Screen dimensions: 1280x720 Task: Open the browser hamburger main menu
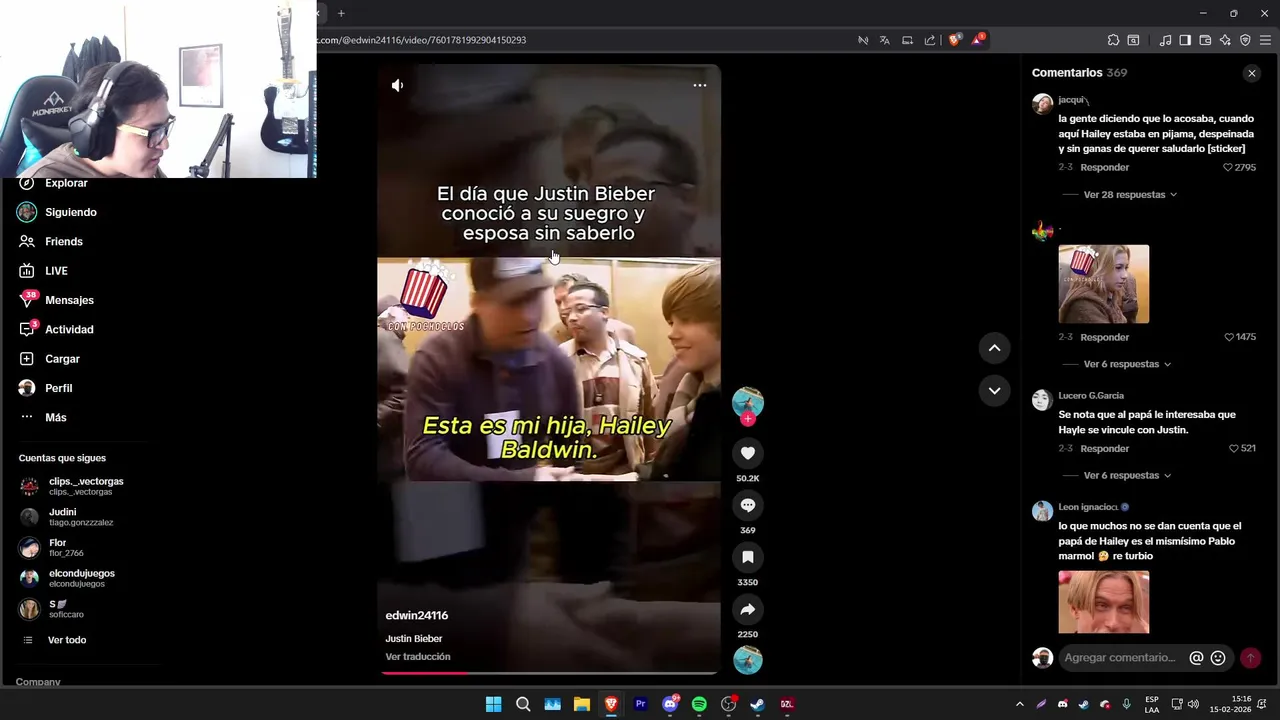(x=1266, y=40)
